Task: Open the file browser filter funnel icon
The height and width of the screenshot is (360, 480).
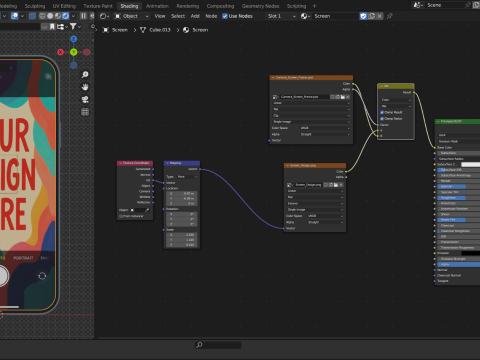Action: (x=73, y=26)
